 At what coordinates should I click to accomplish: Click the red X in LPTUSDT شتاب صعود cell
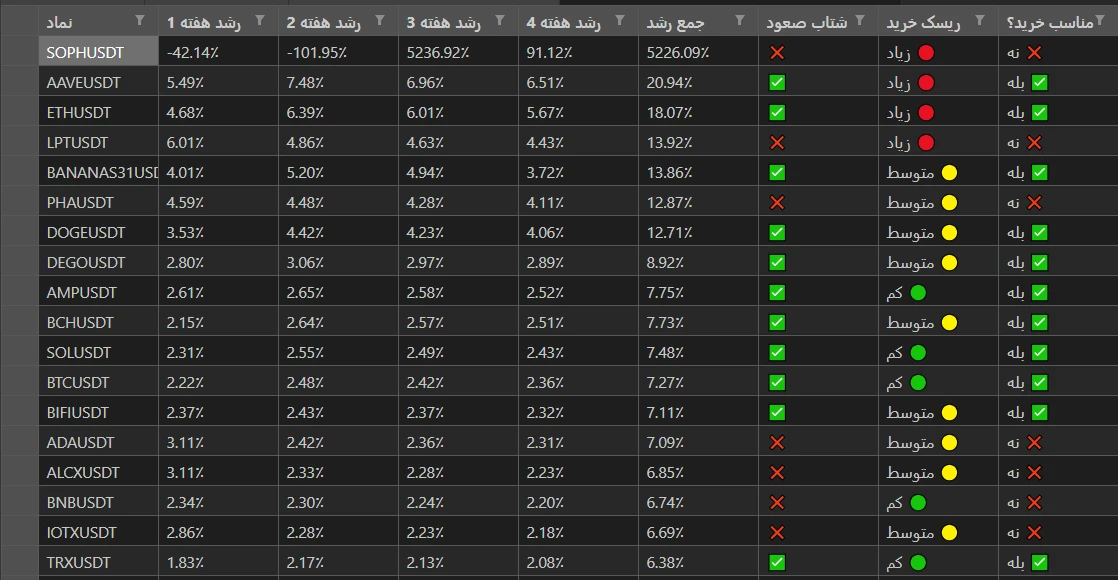coord(777,143)
